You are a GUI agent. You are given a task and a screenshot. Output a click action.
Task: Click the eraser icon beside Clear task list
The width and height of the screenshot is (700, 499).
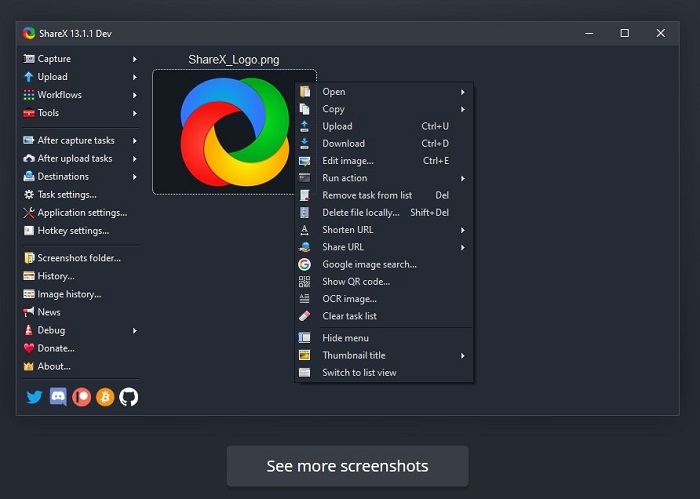(304, 316)
